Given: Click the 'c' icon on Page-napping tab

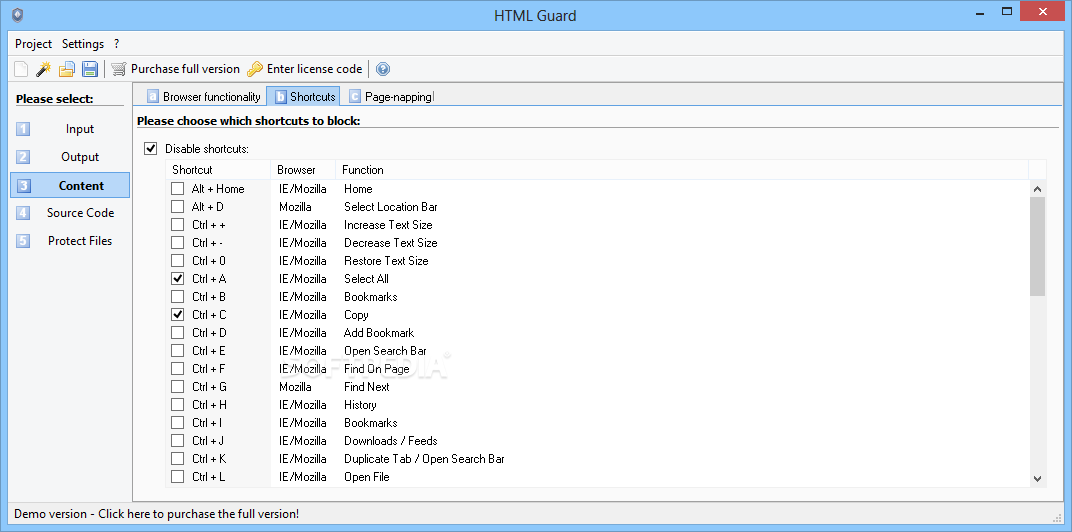Looking at the screenshot, I should coord(355,97).
